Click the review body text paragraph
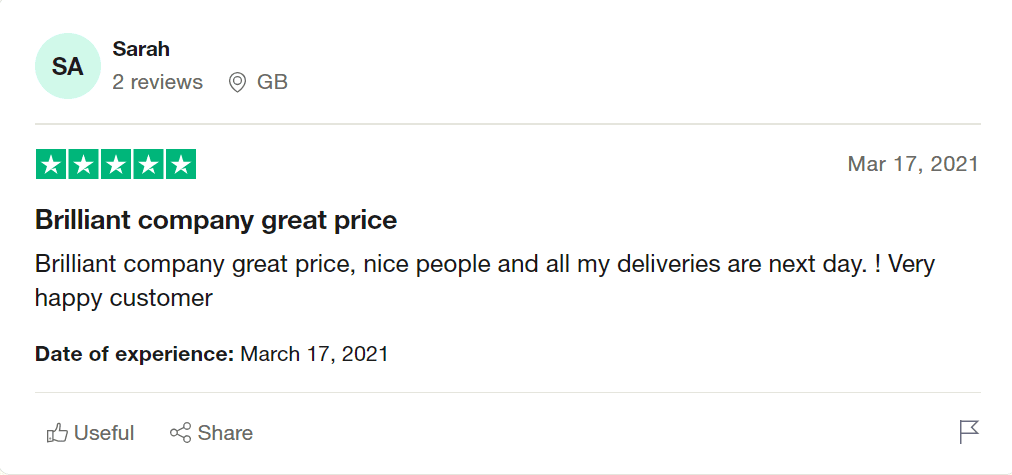The height and width of the screenshot is (475, 1012). click(x=484, y=281)
